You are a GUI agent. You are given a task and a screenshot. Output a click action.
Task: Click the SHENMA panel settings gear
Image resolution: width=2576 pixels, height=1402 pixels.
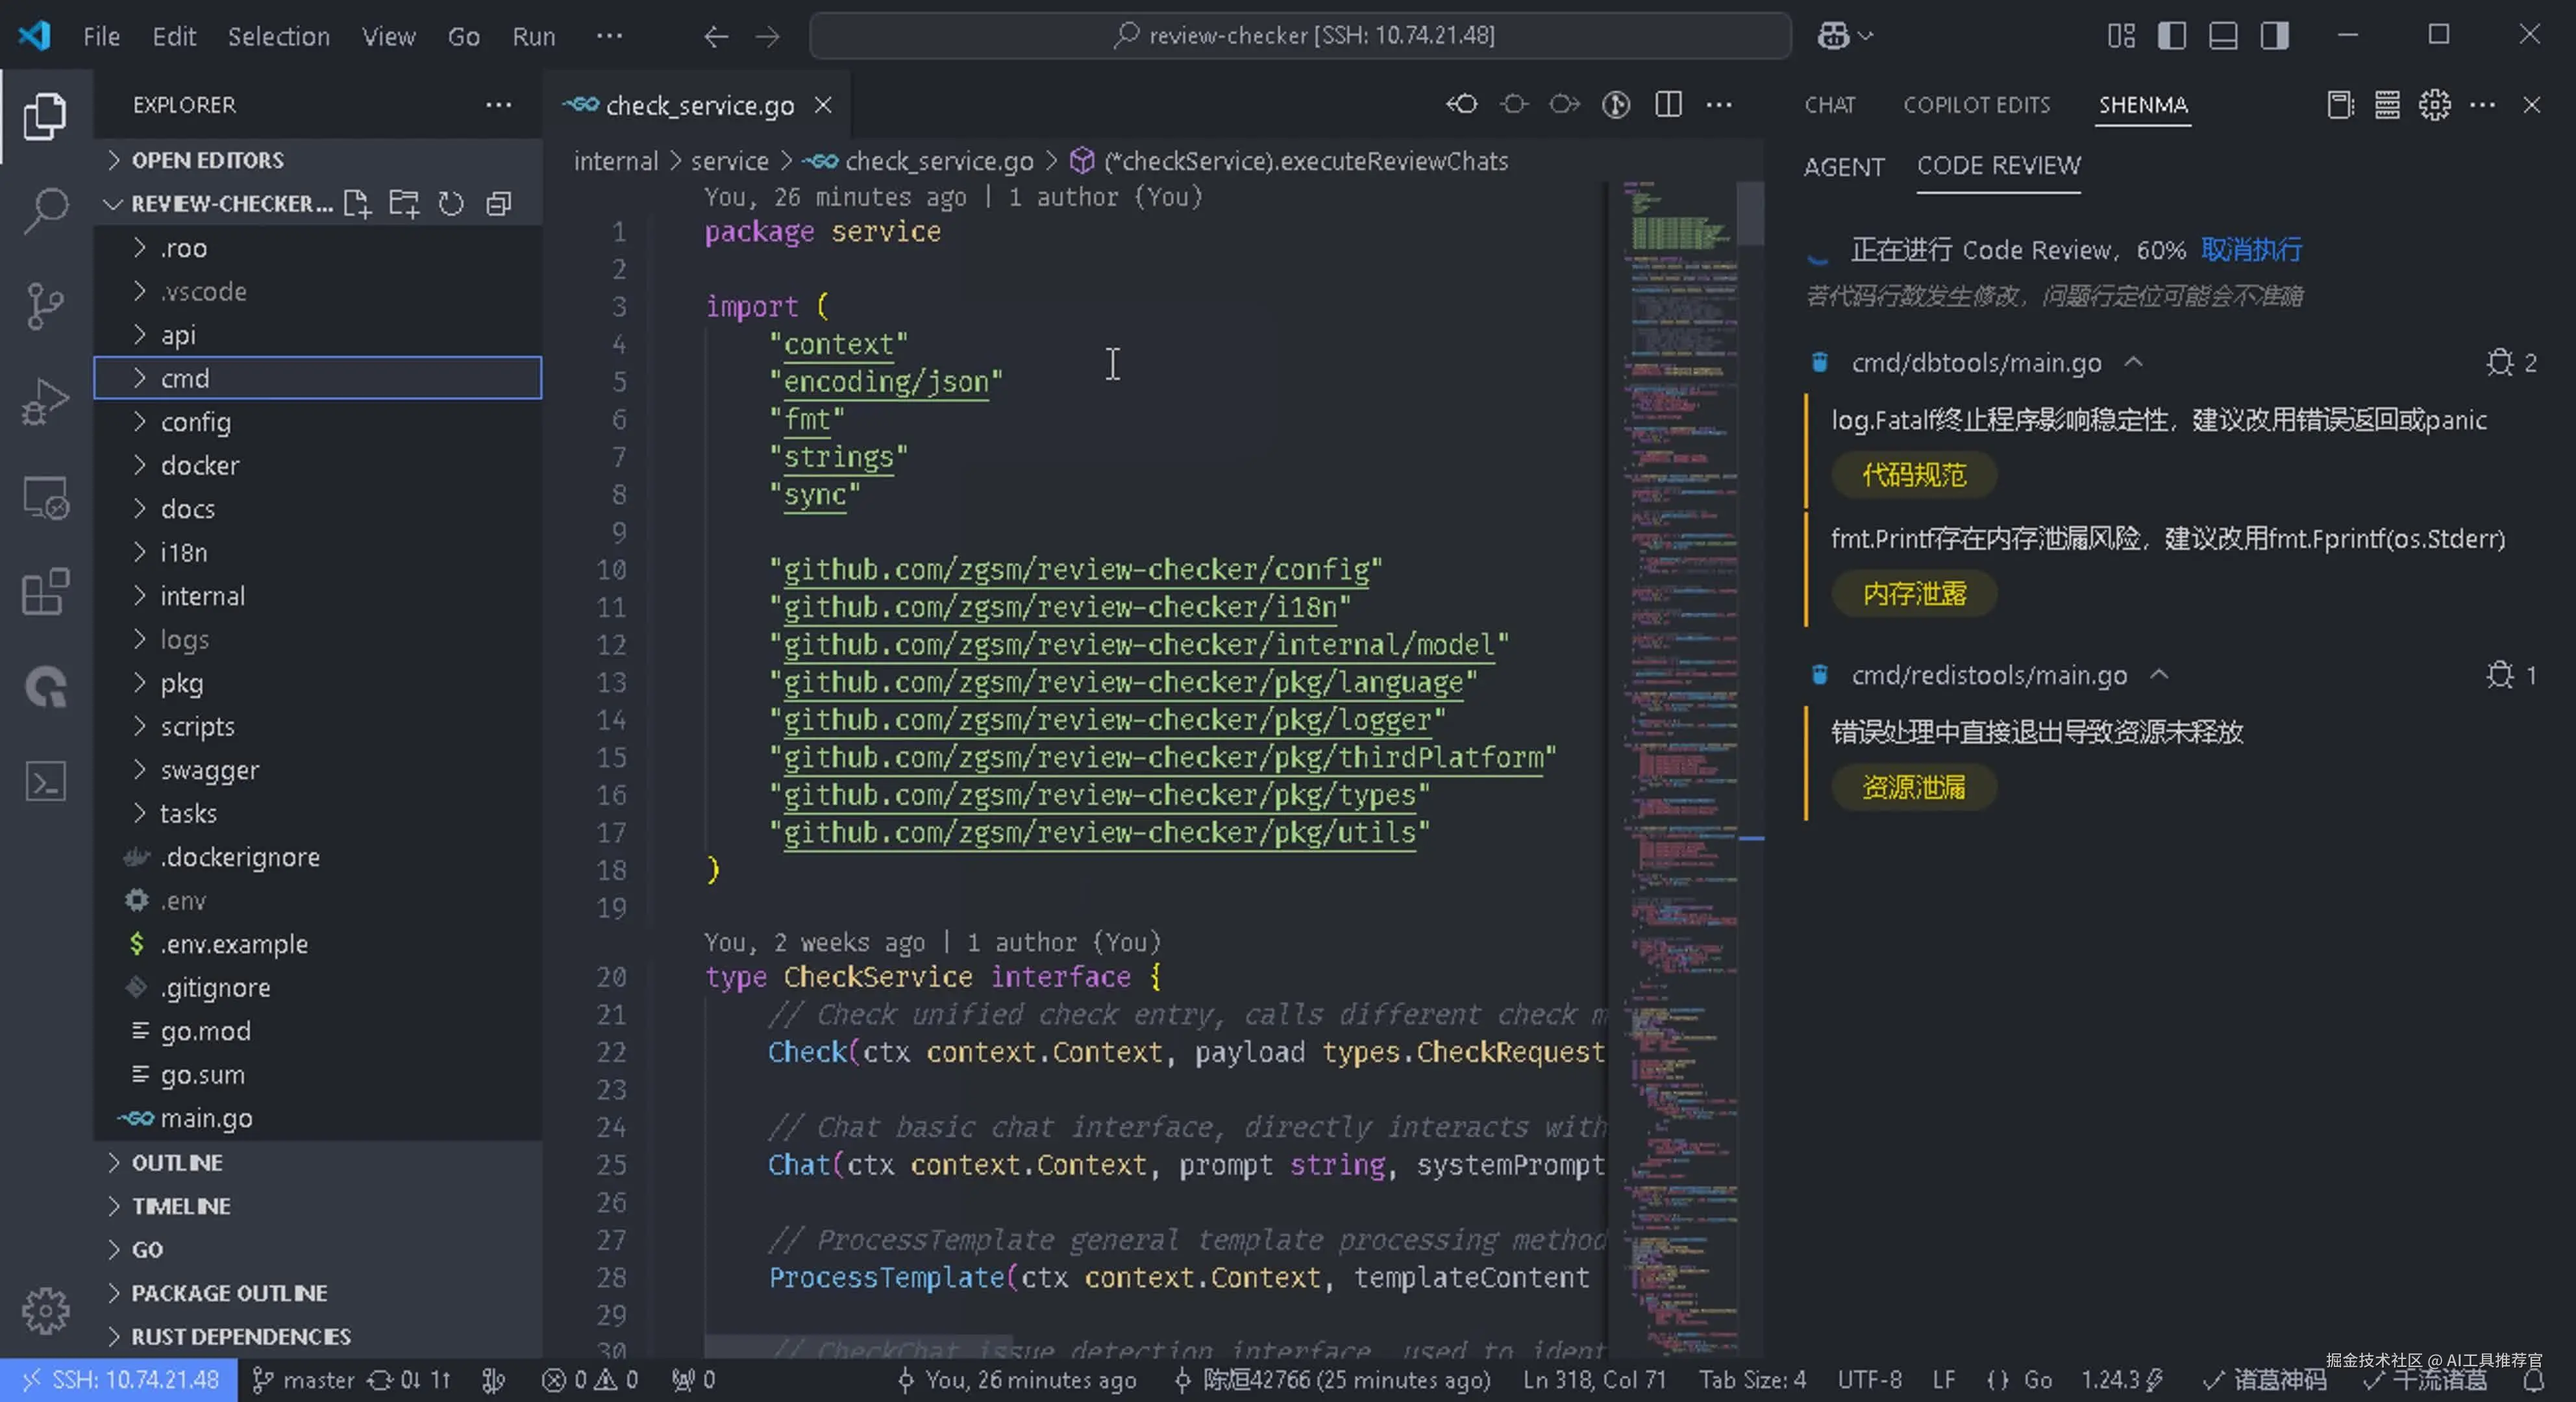coord(2434,105)
